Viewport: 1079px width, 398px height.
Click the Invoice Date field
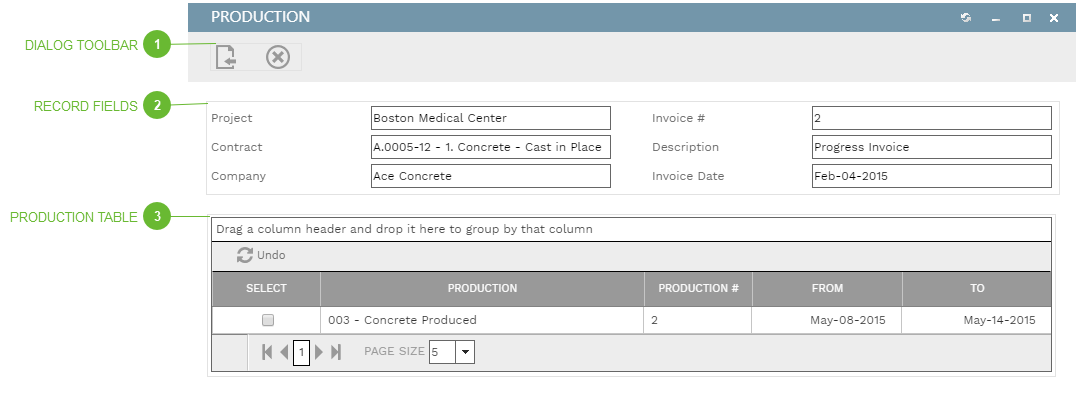click(932, 176)
